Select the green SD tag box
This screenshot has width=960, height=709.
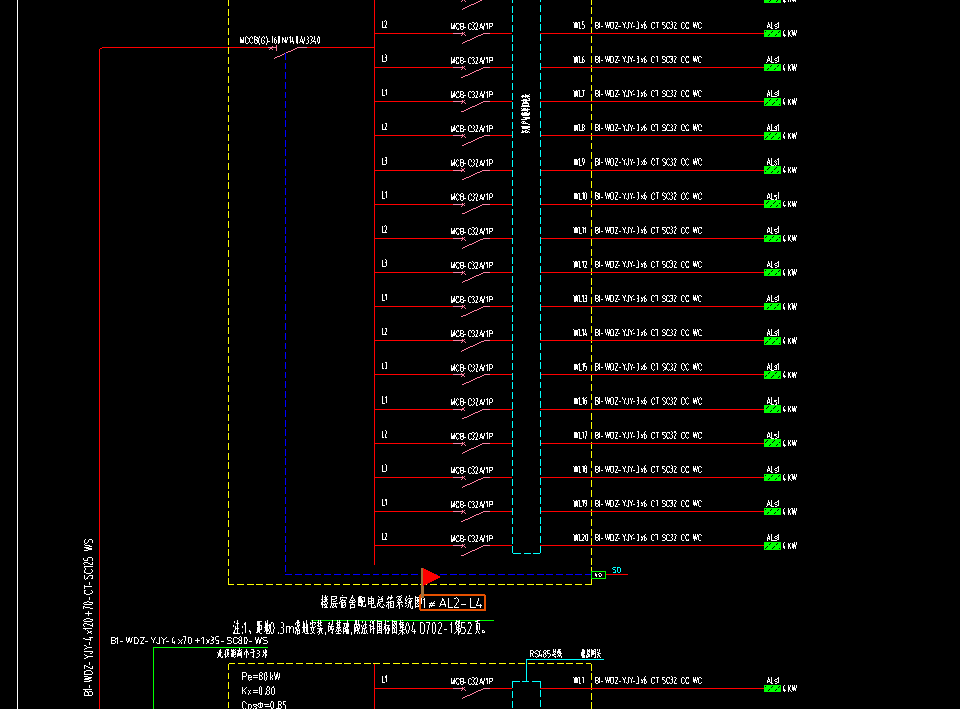click(x=599, y=575)
